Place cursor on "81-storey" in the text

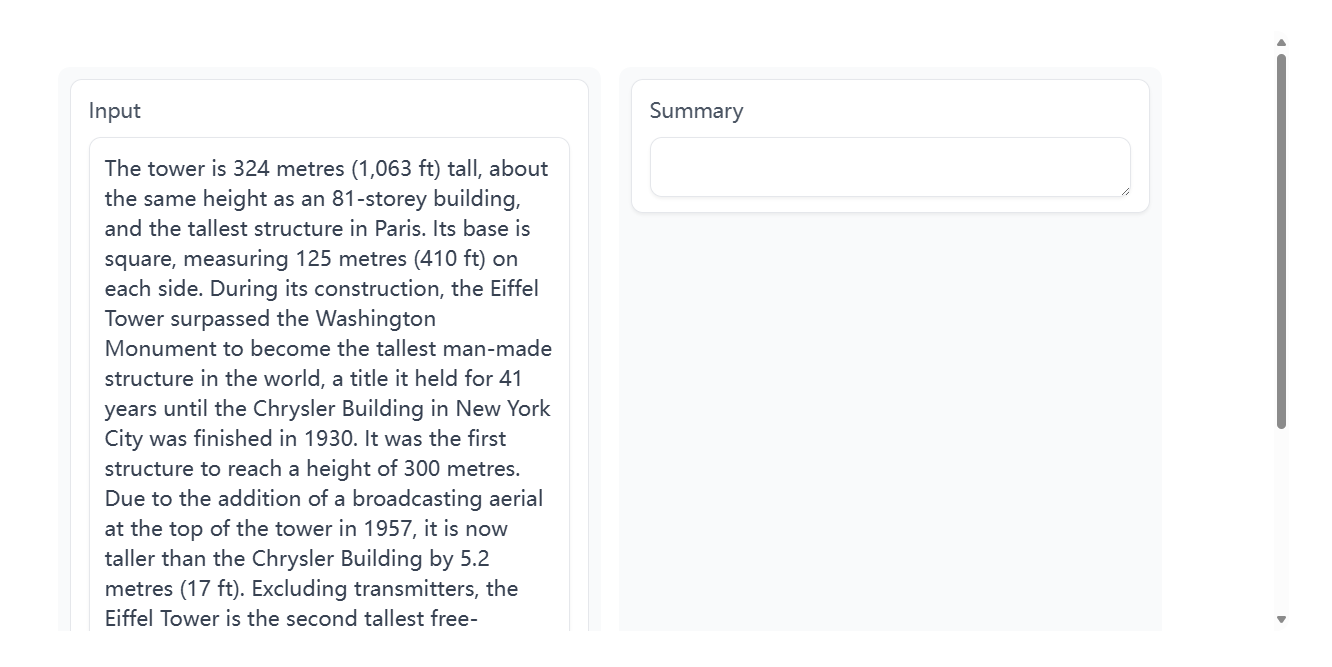(x=379, y=198)
